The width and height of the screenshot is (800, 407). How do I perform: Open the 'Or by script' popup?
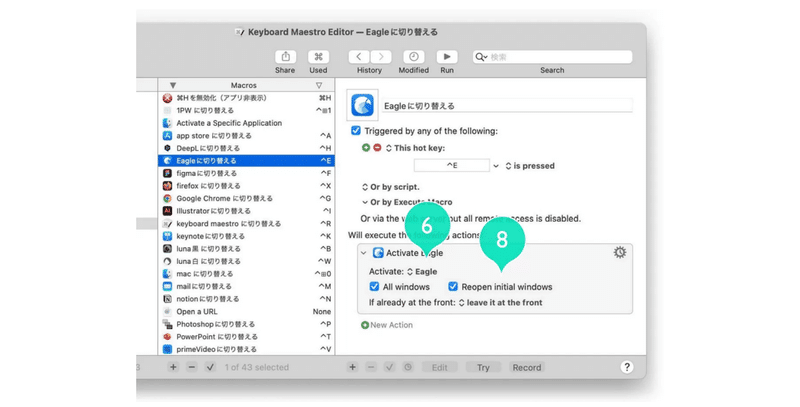391,187
